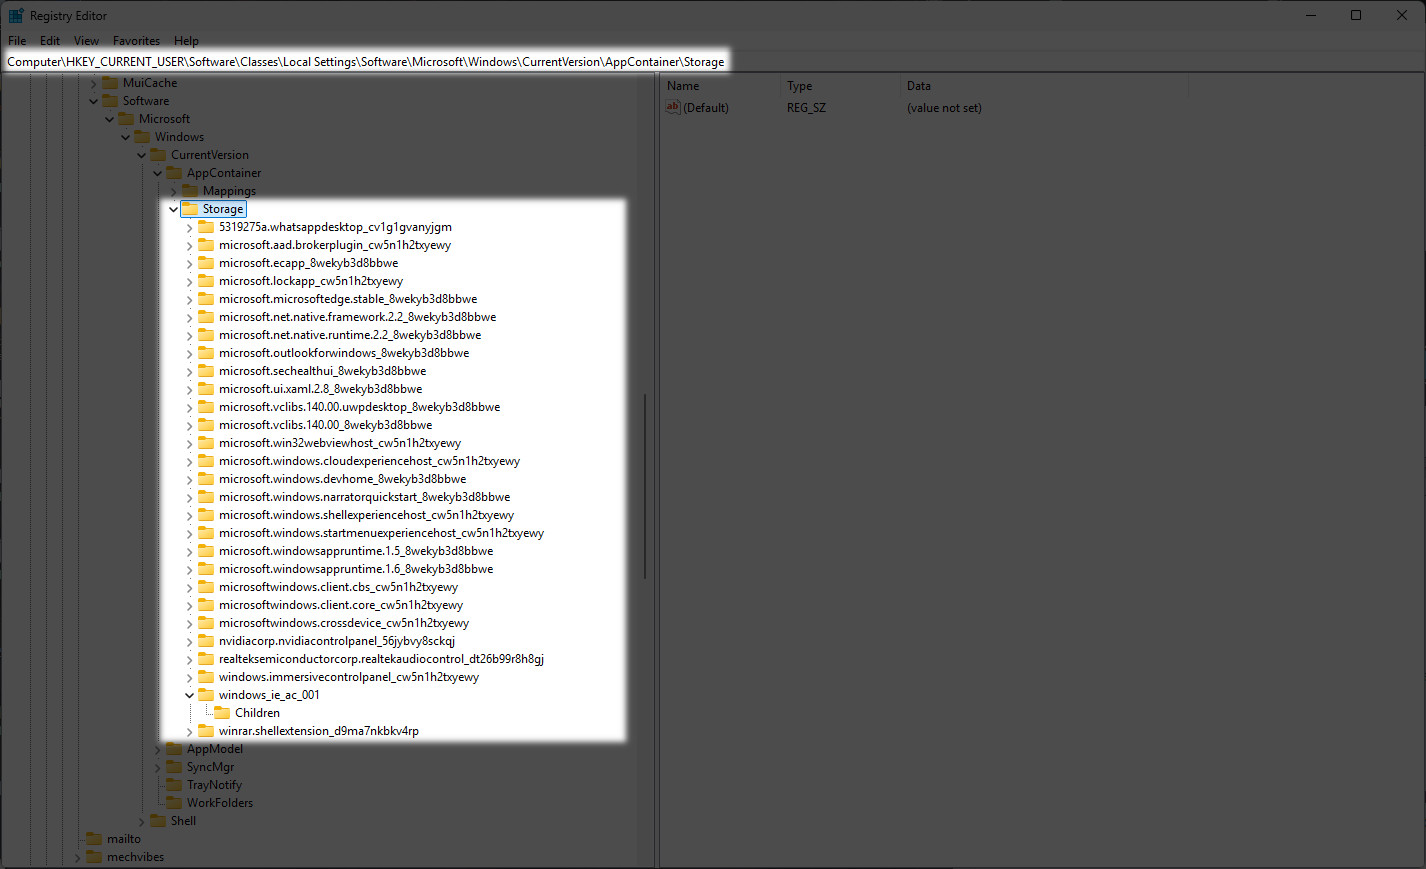
Task: Click folder icon of windows_ie_ac_001 key
Action: click(206, 695)
